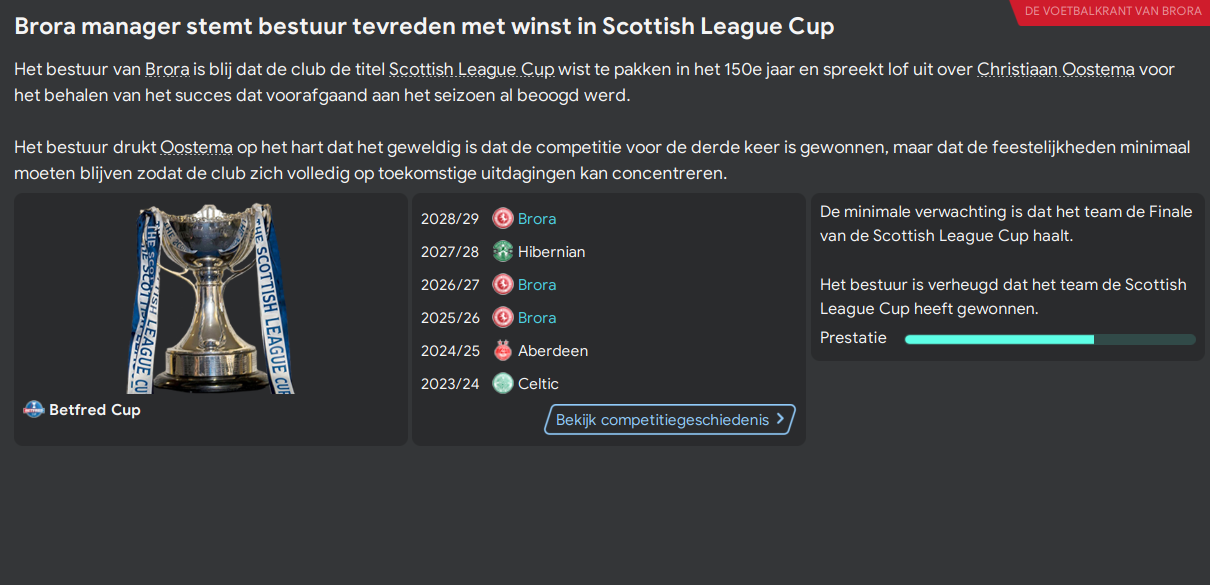The width and height of the screenshot is (1210, 585).
Task: Click the chevron on Bekijk competitiegeschiedenis
Action: click(781, 420)
